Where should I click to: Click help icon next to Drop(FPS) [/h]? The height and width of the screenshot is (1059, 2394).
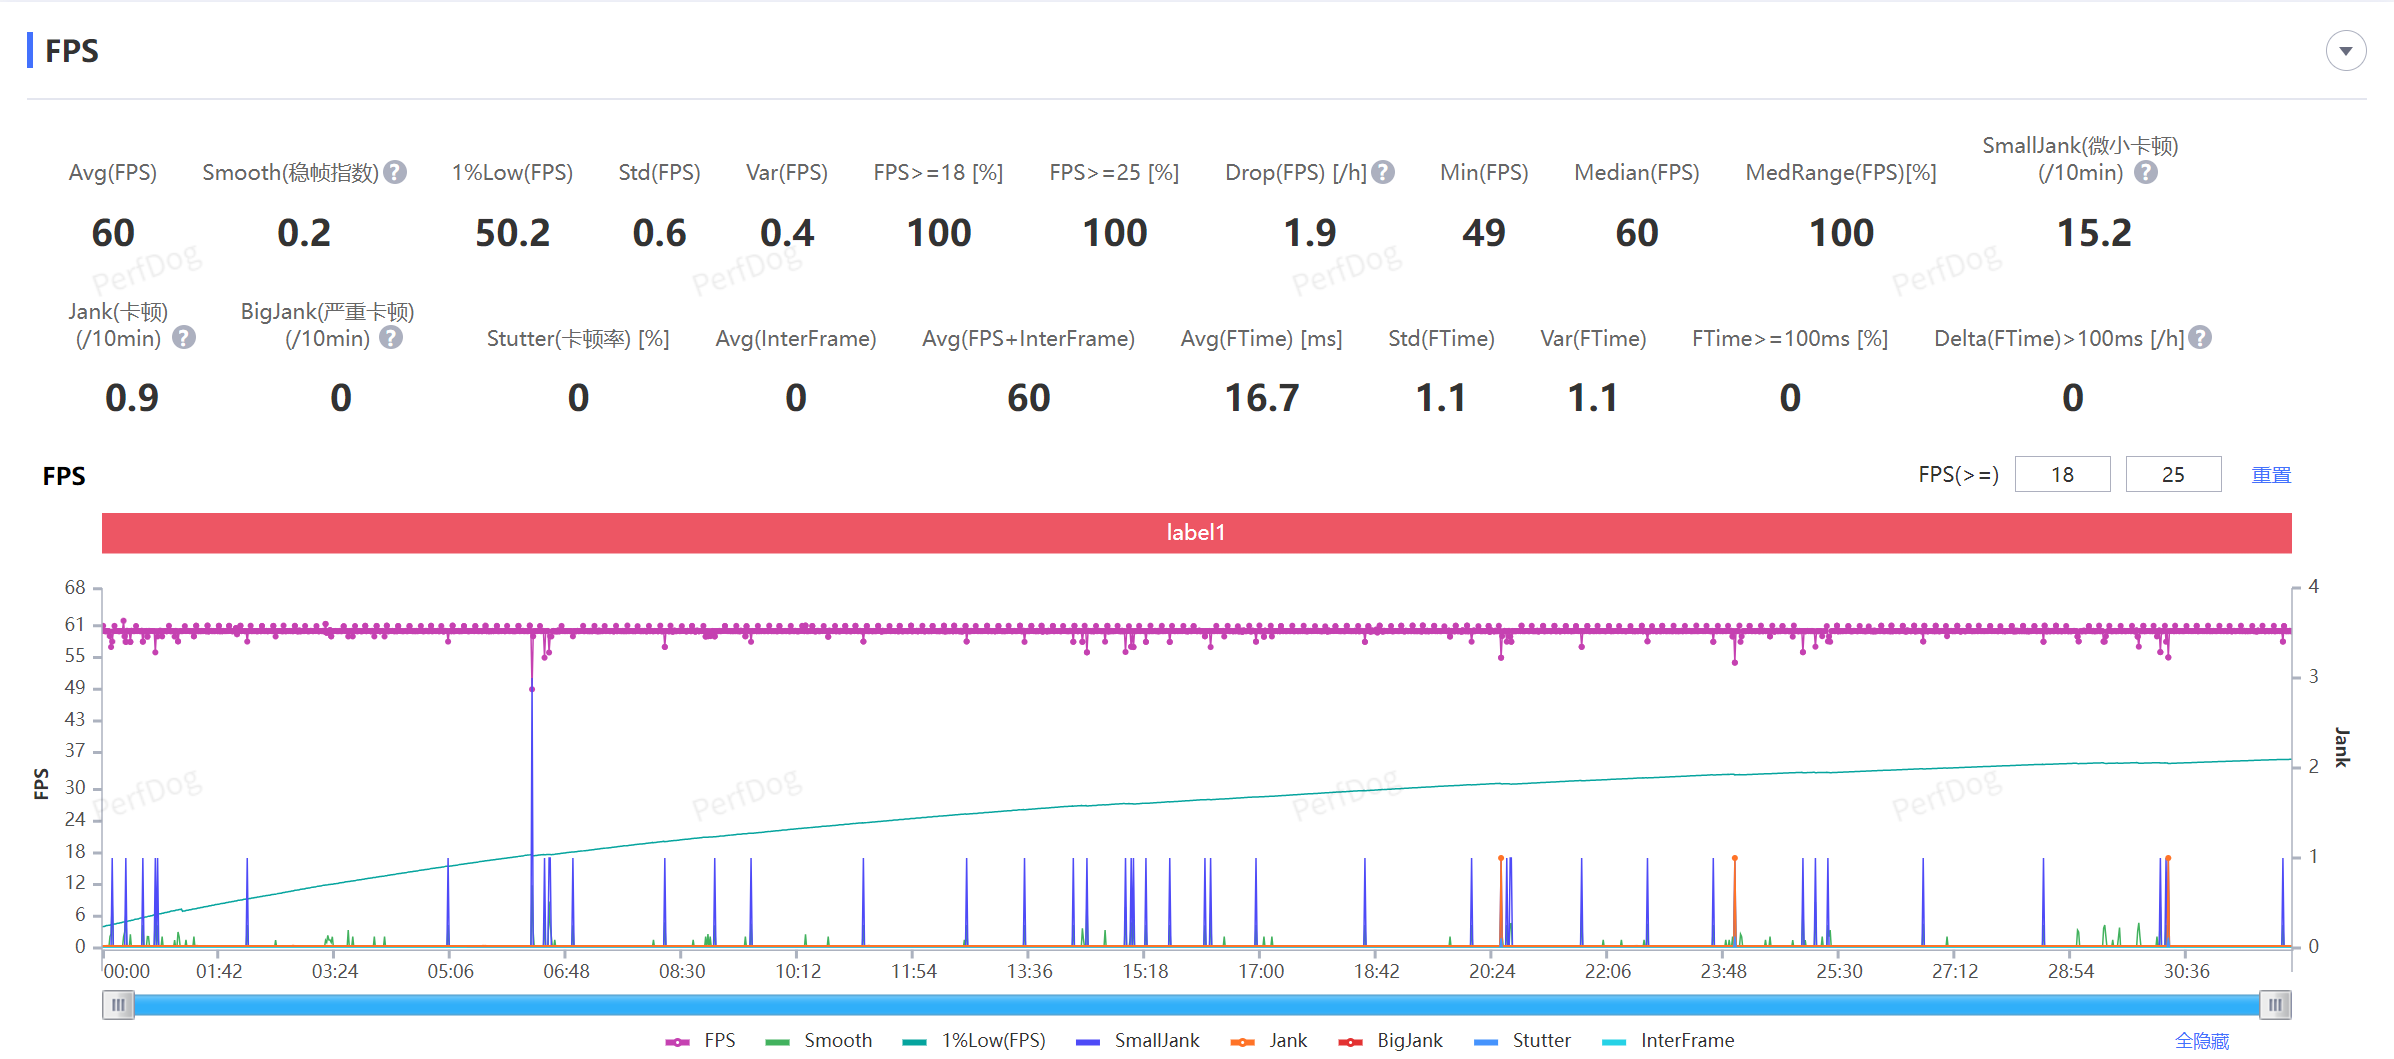tap(1383, 172)
